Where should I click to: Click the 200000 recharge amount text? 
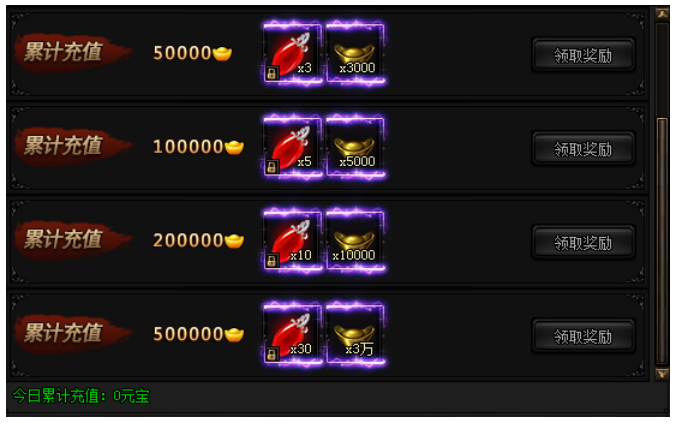[188, 241]
